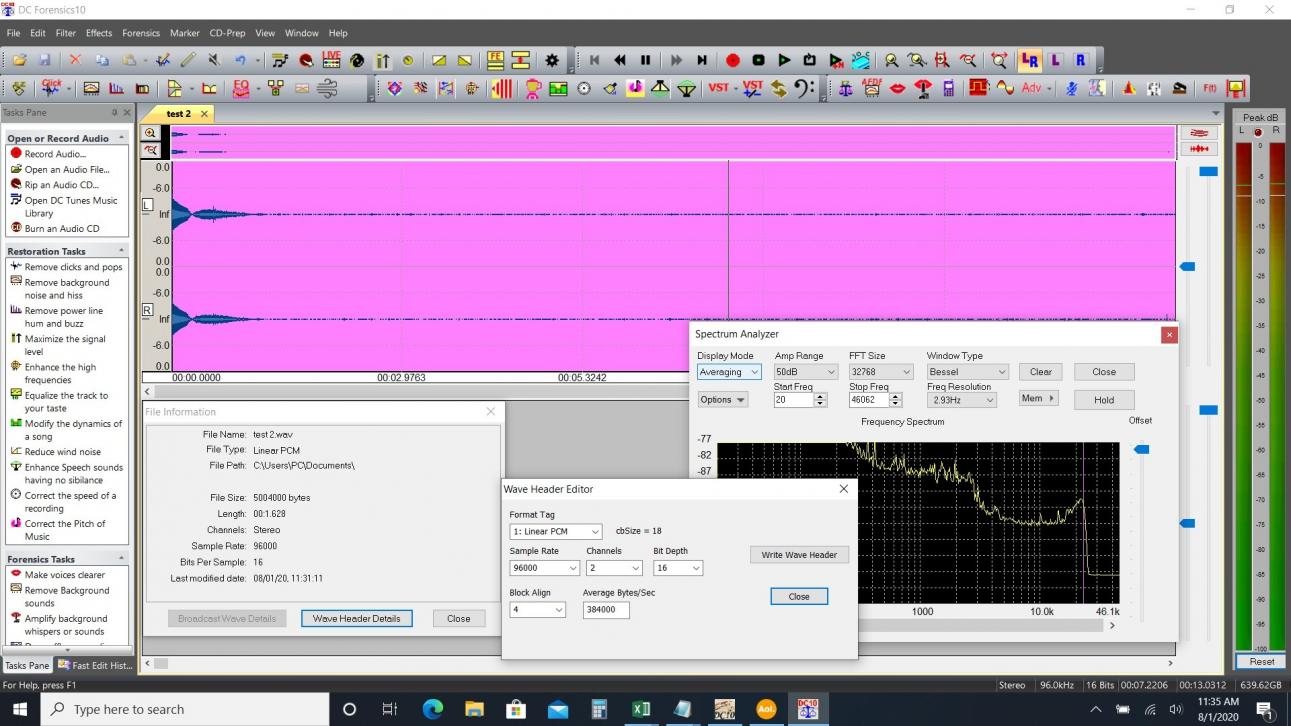Click the red lips voice icon
Screen dimensions: 1291x726
898,88
